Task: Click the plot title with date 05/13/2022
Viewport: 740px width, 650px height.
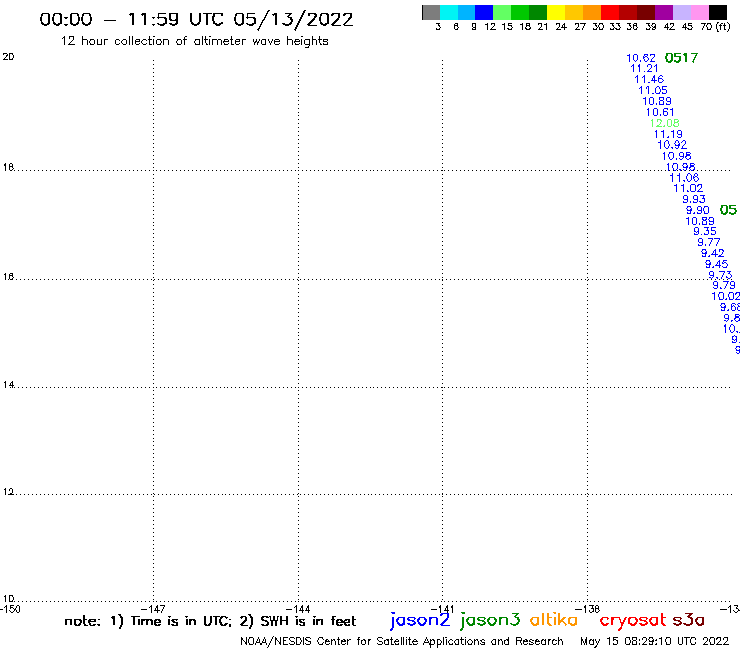Action: click(196, 20)
